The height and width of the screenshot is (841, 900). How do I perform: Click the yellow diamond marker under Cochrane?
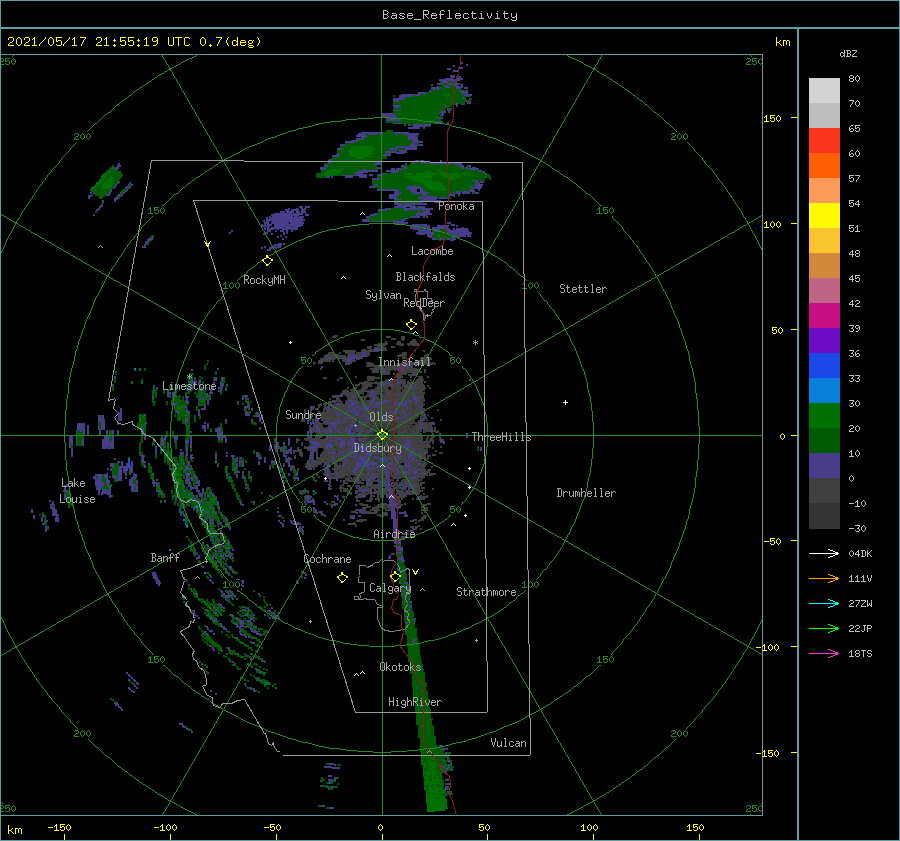point(342,578)
